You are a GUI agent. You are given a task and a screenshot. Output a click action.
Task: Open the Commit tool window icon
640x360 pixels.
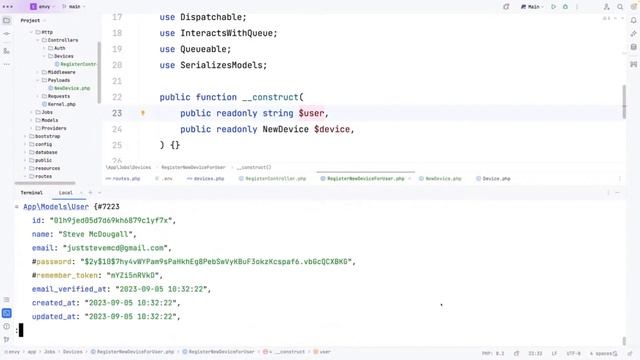pos(7,34)
